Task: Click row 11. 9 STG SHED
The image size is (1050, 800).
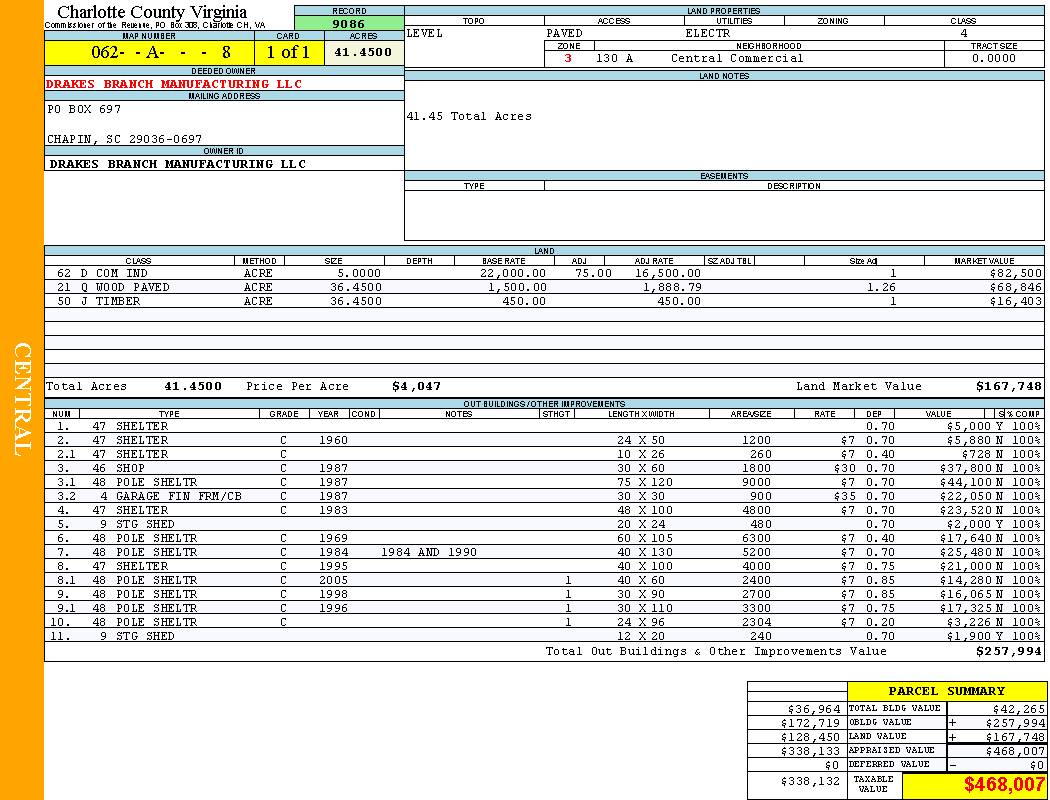Action: [x=544, y=636]
